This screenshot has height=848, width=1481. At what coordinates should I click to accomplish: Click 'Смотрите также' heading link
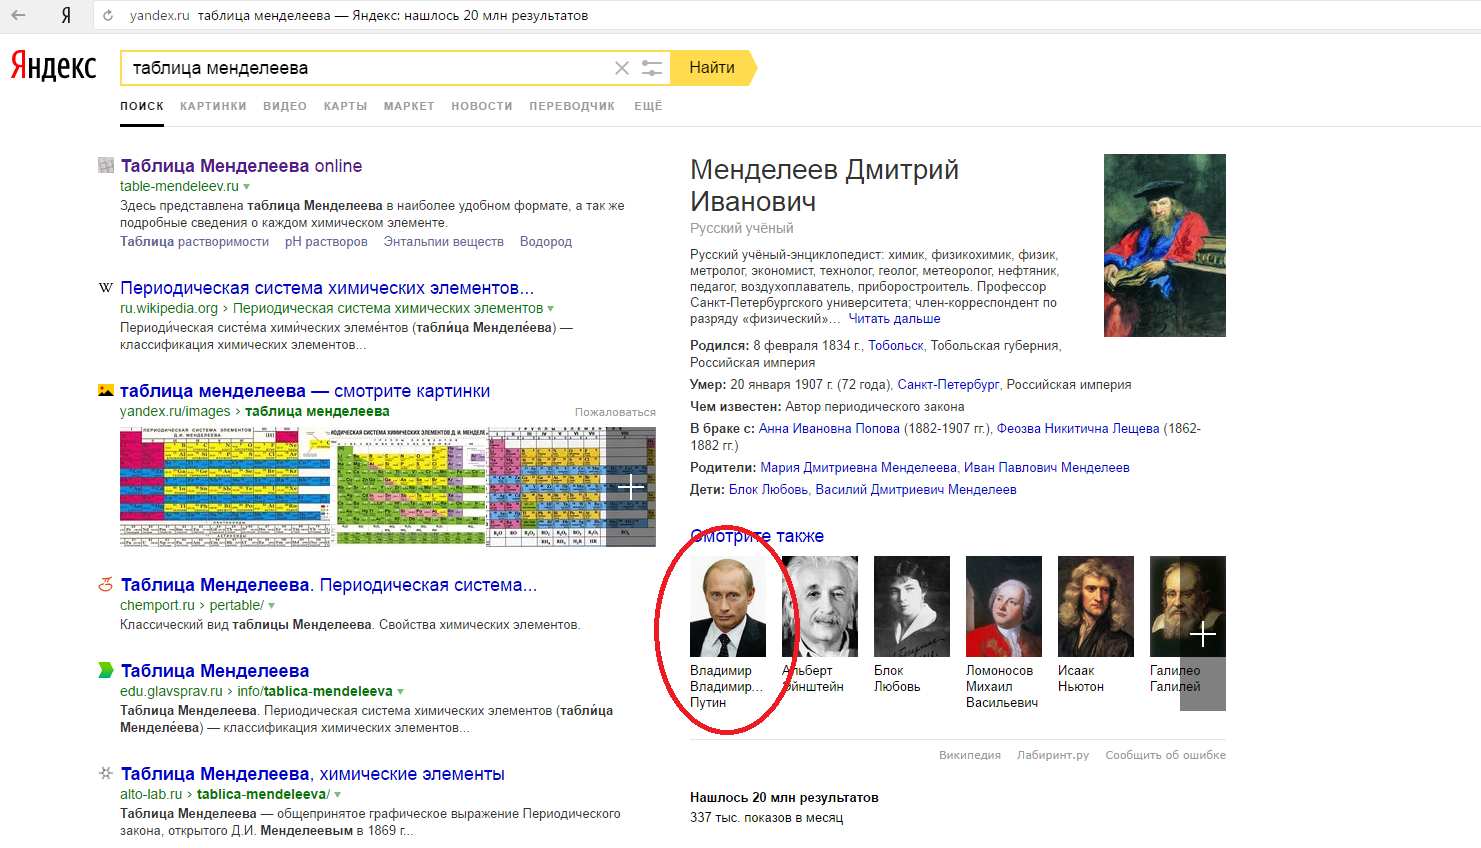click(757, 536)
